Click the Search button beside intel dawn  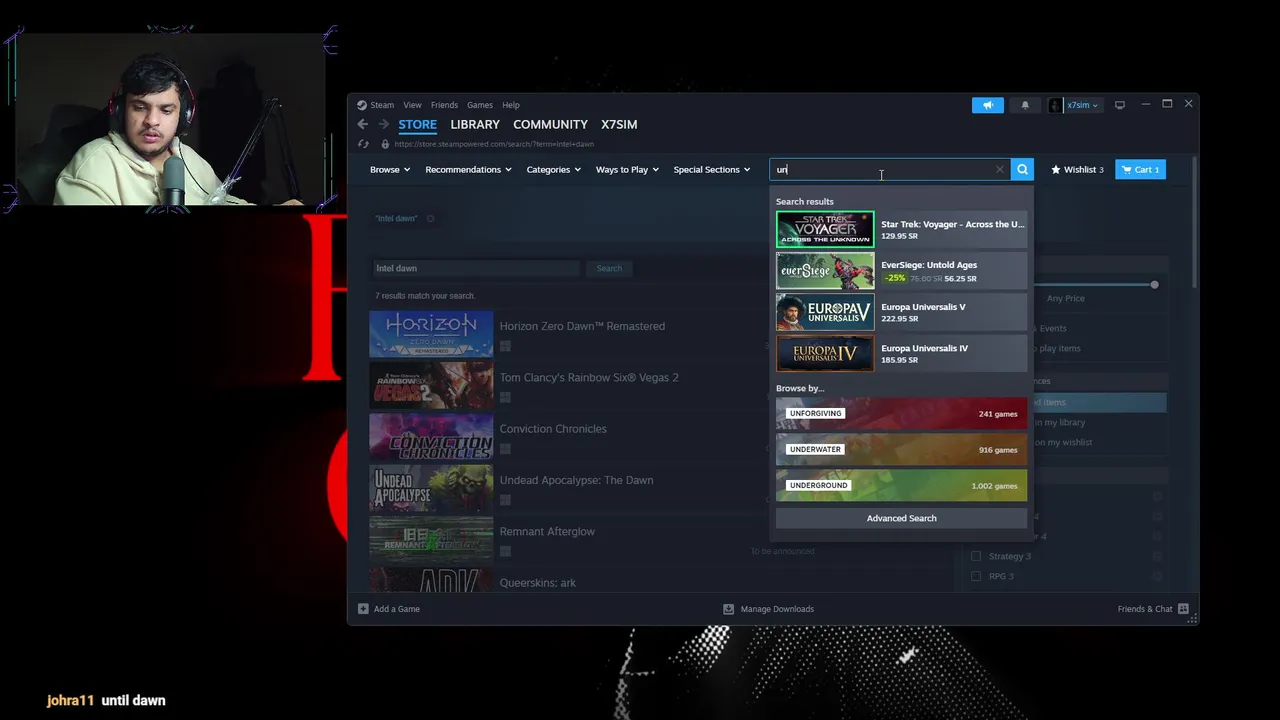[609, 268]
